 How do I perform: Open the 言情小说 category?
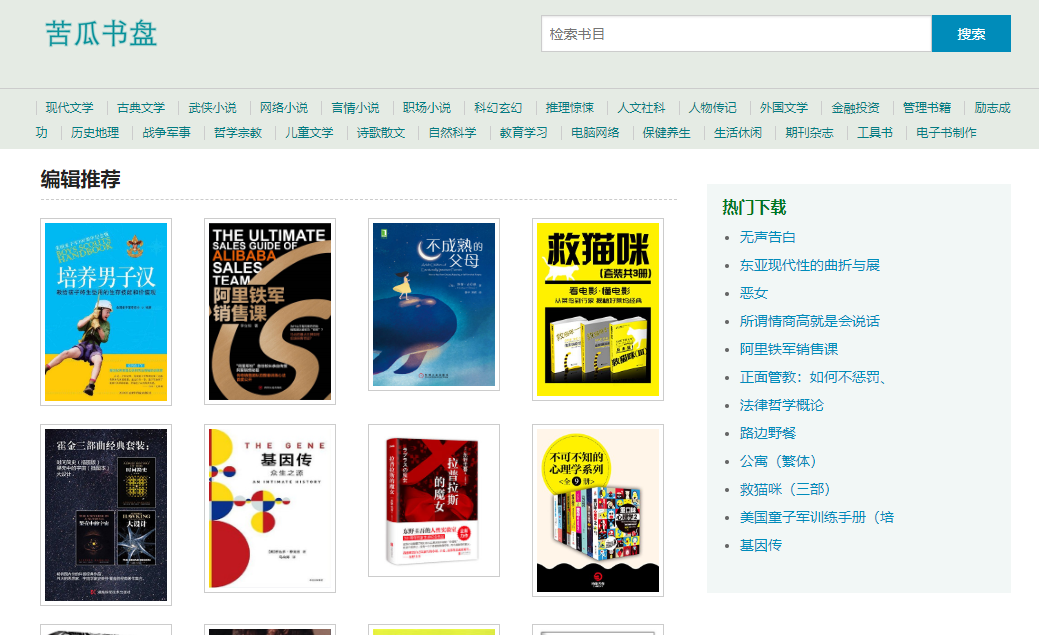[355, 107]
